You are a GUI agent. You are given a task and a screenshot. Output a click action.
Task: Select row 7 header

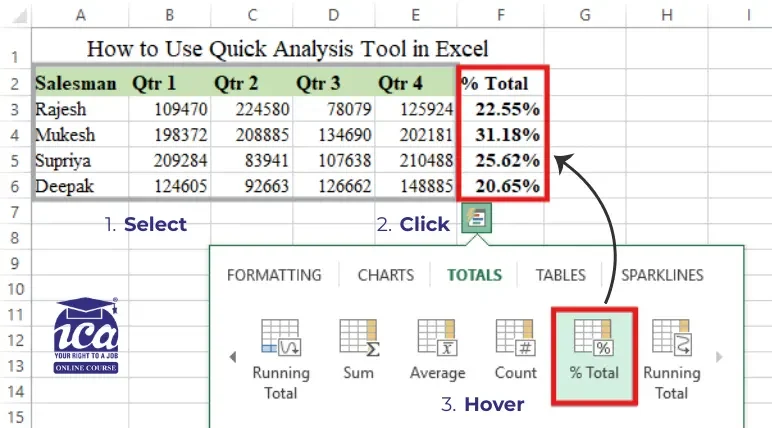tap(15, 212)
